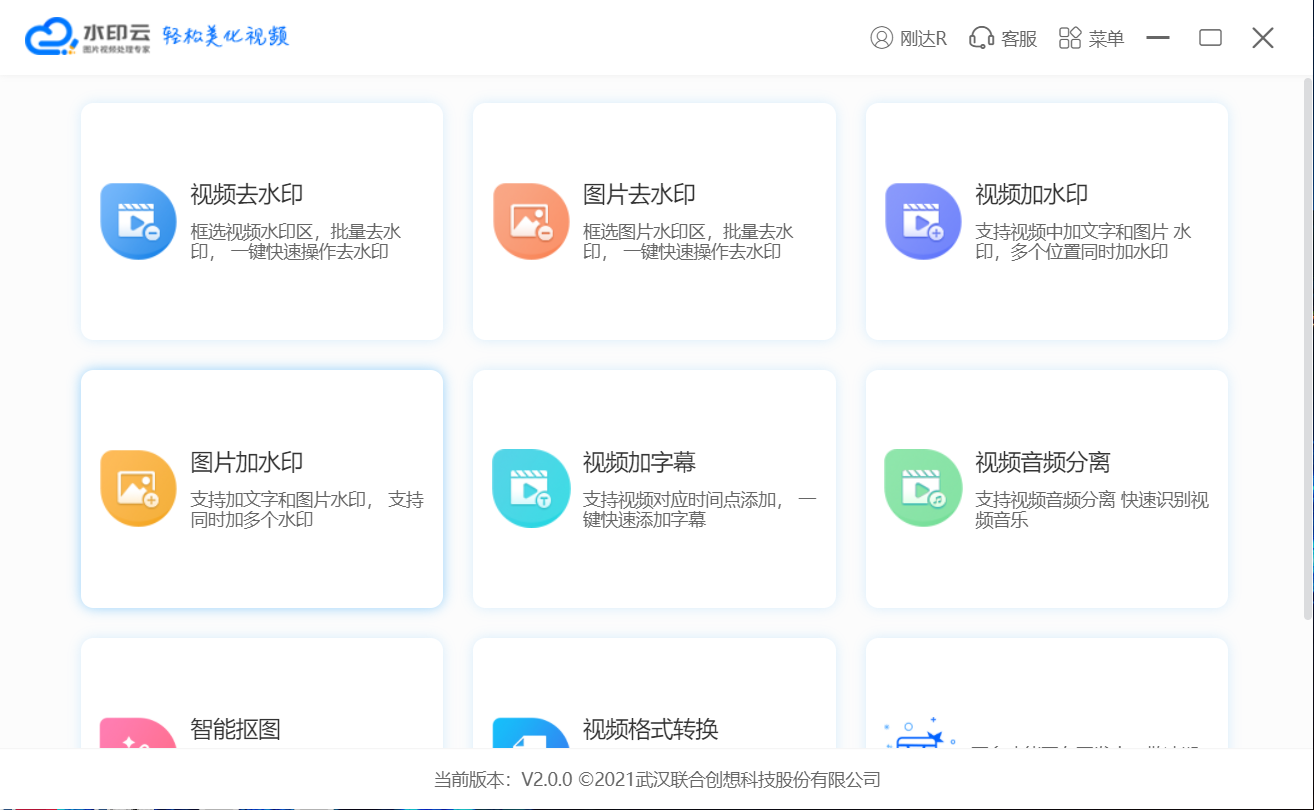Close the 水印云 window

(1263, 38)
